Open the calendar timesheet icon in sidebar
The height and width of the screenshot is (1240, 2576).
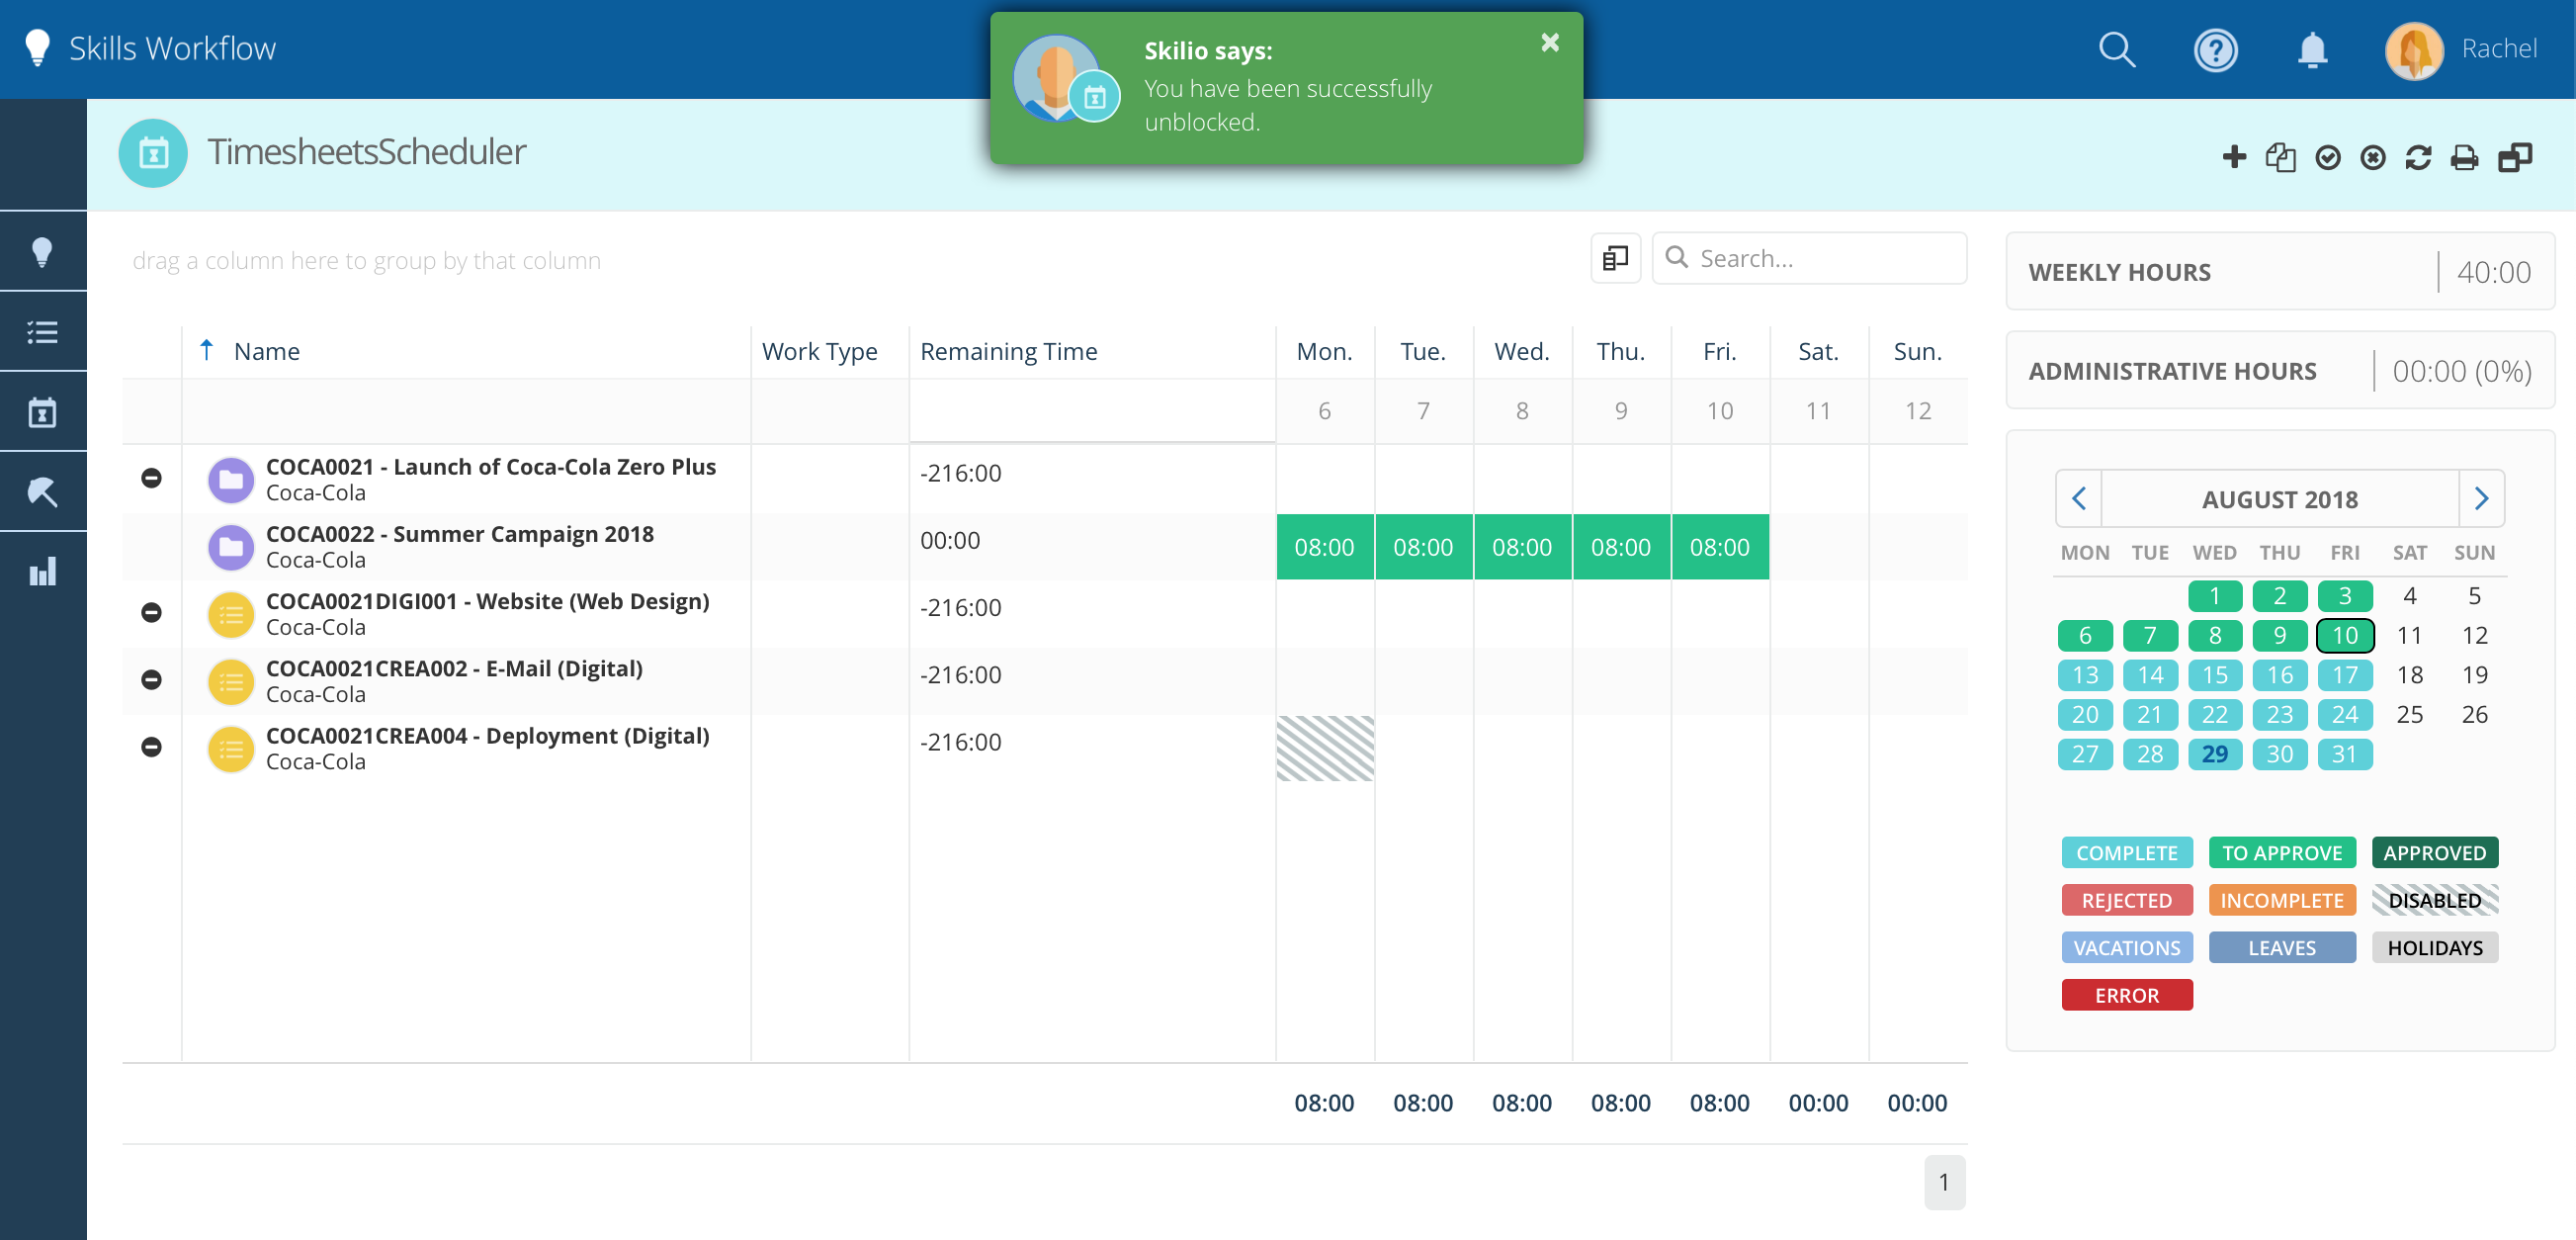[x=42, y=411]
